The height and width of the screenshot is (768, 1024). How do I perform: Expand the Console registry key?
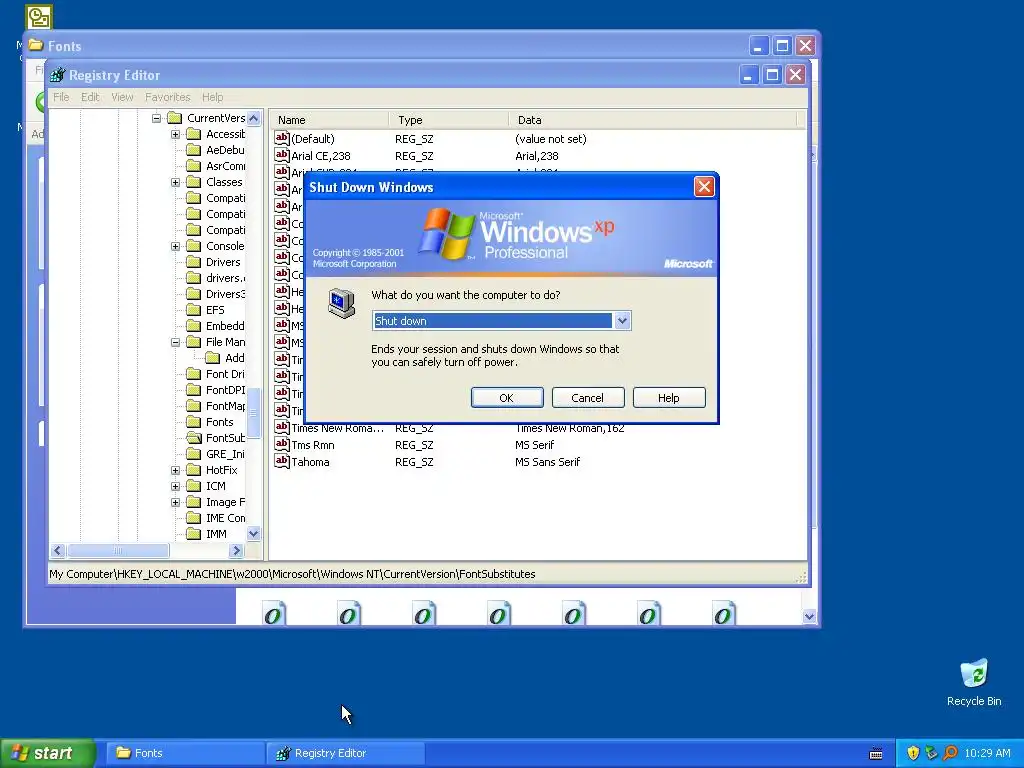pos(176,246)
